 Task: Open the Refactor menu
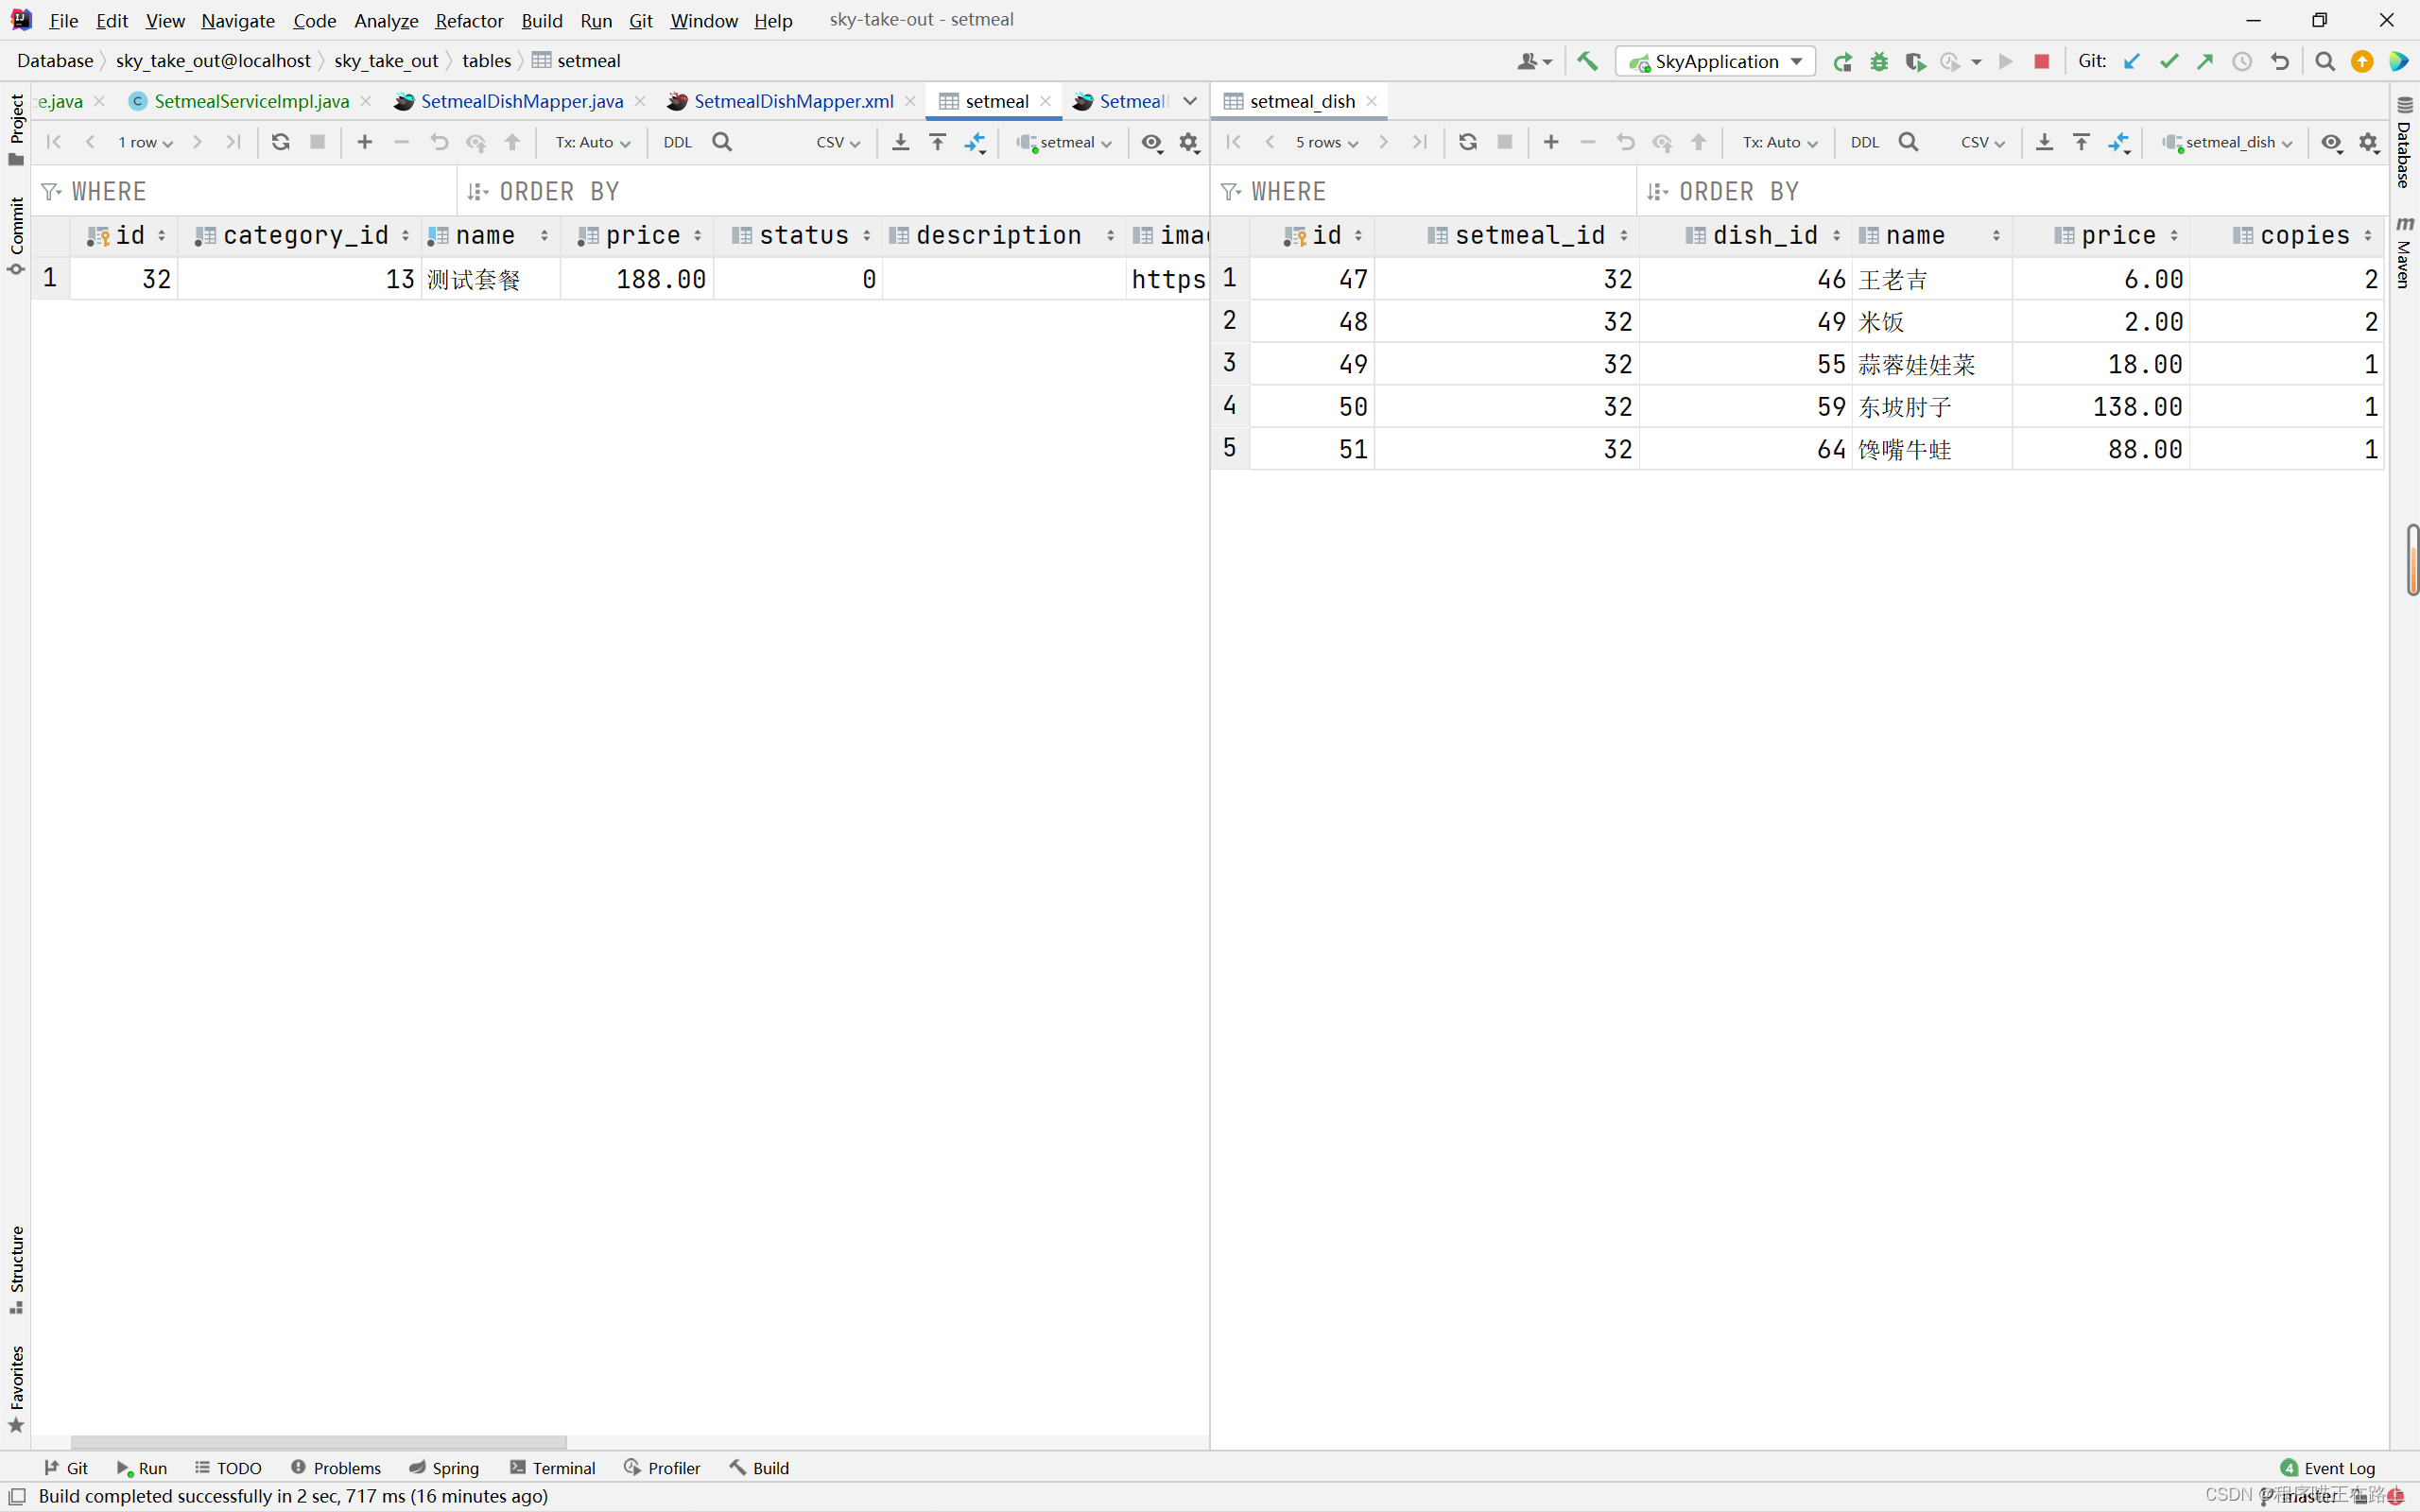pyautogui.click(x=468, y=20)
